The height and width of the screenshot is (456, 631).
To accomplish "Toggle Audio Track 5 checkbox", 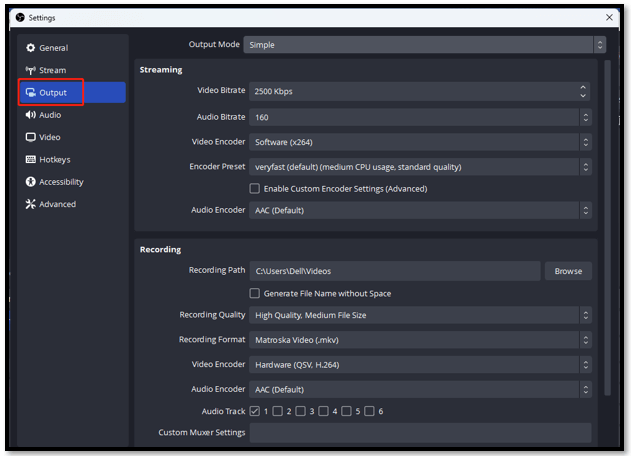I will click(x=346, y=411).
